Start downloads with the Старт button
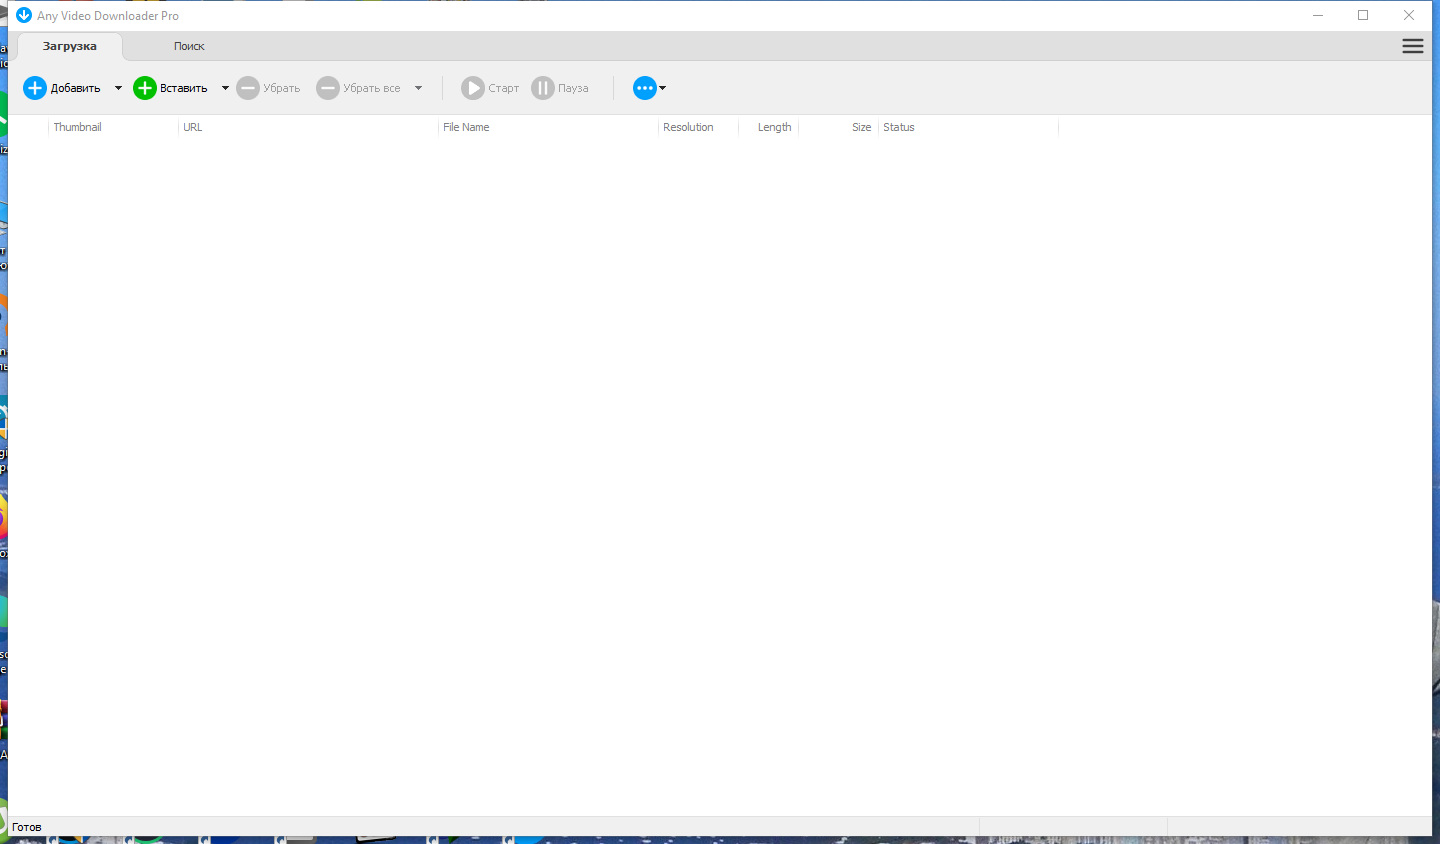1440x844 pixels. point(490,88)
